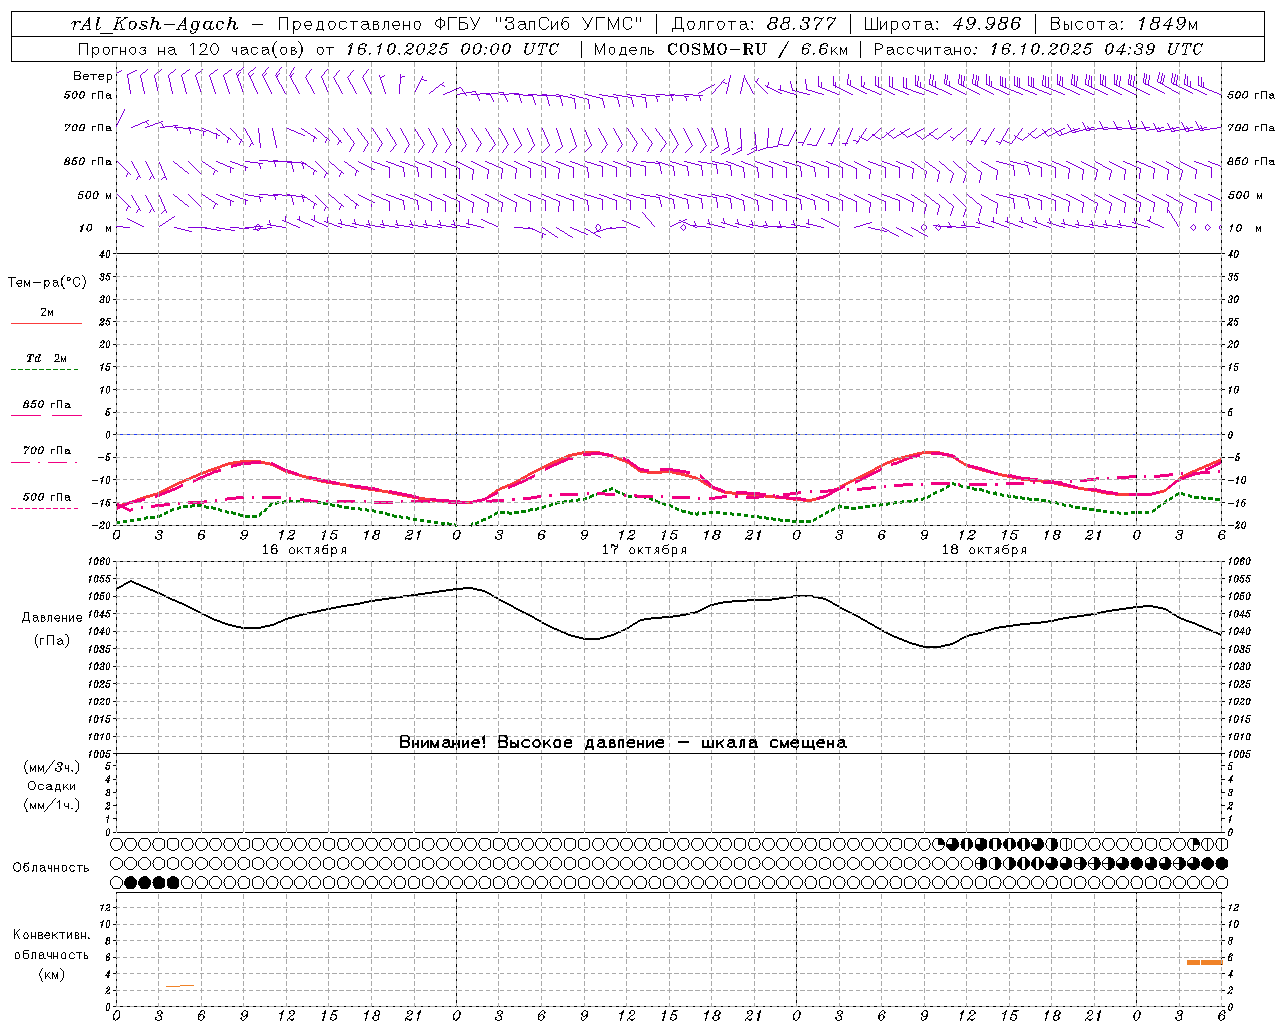The width and height of the screenshot is (1280, 1024).
Task: Click the first filled black low-cloud circle
Action: pyautogui.click(x=130, y=882)
